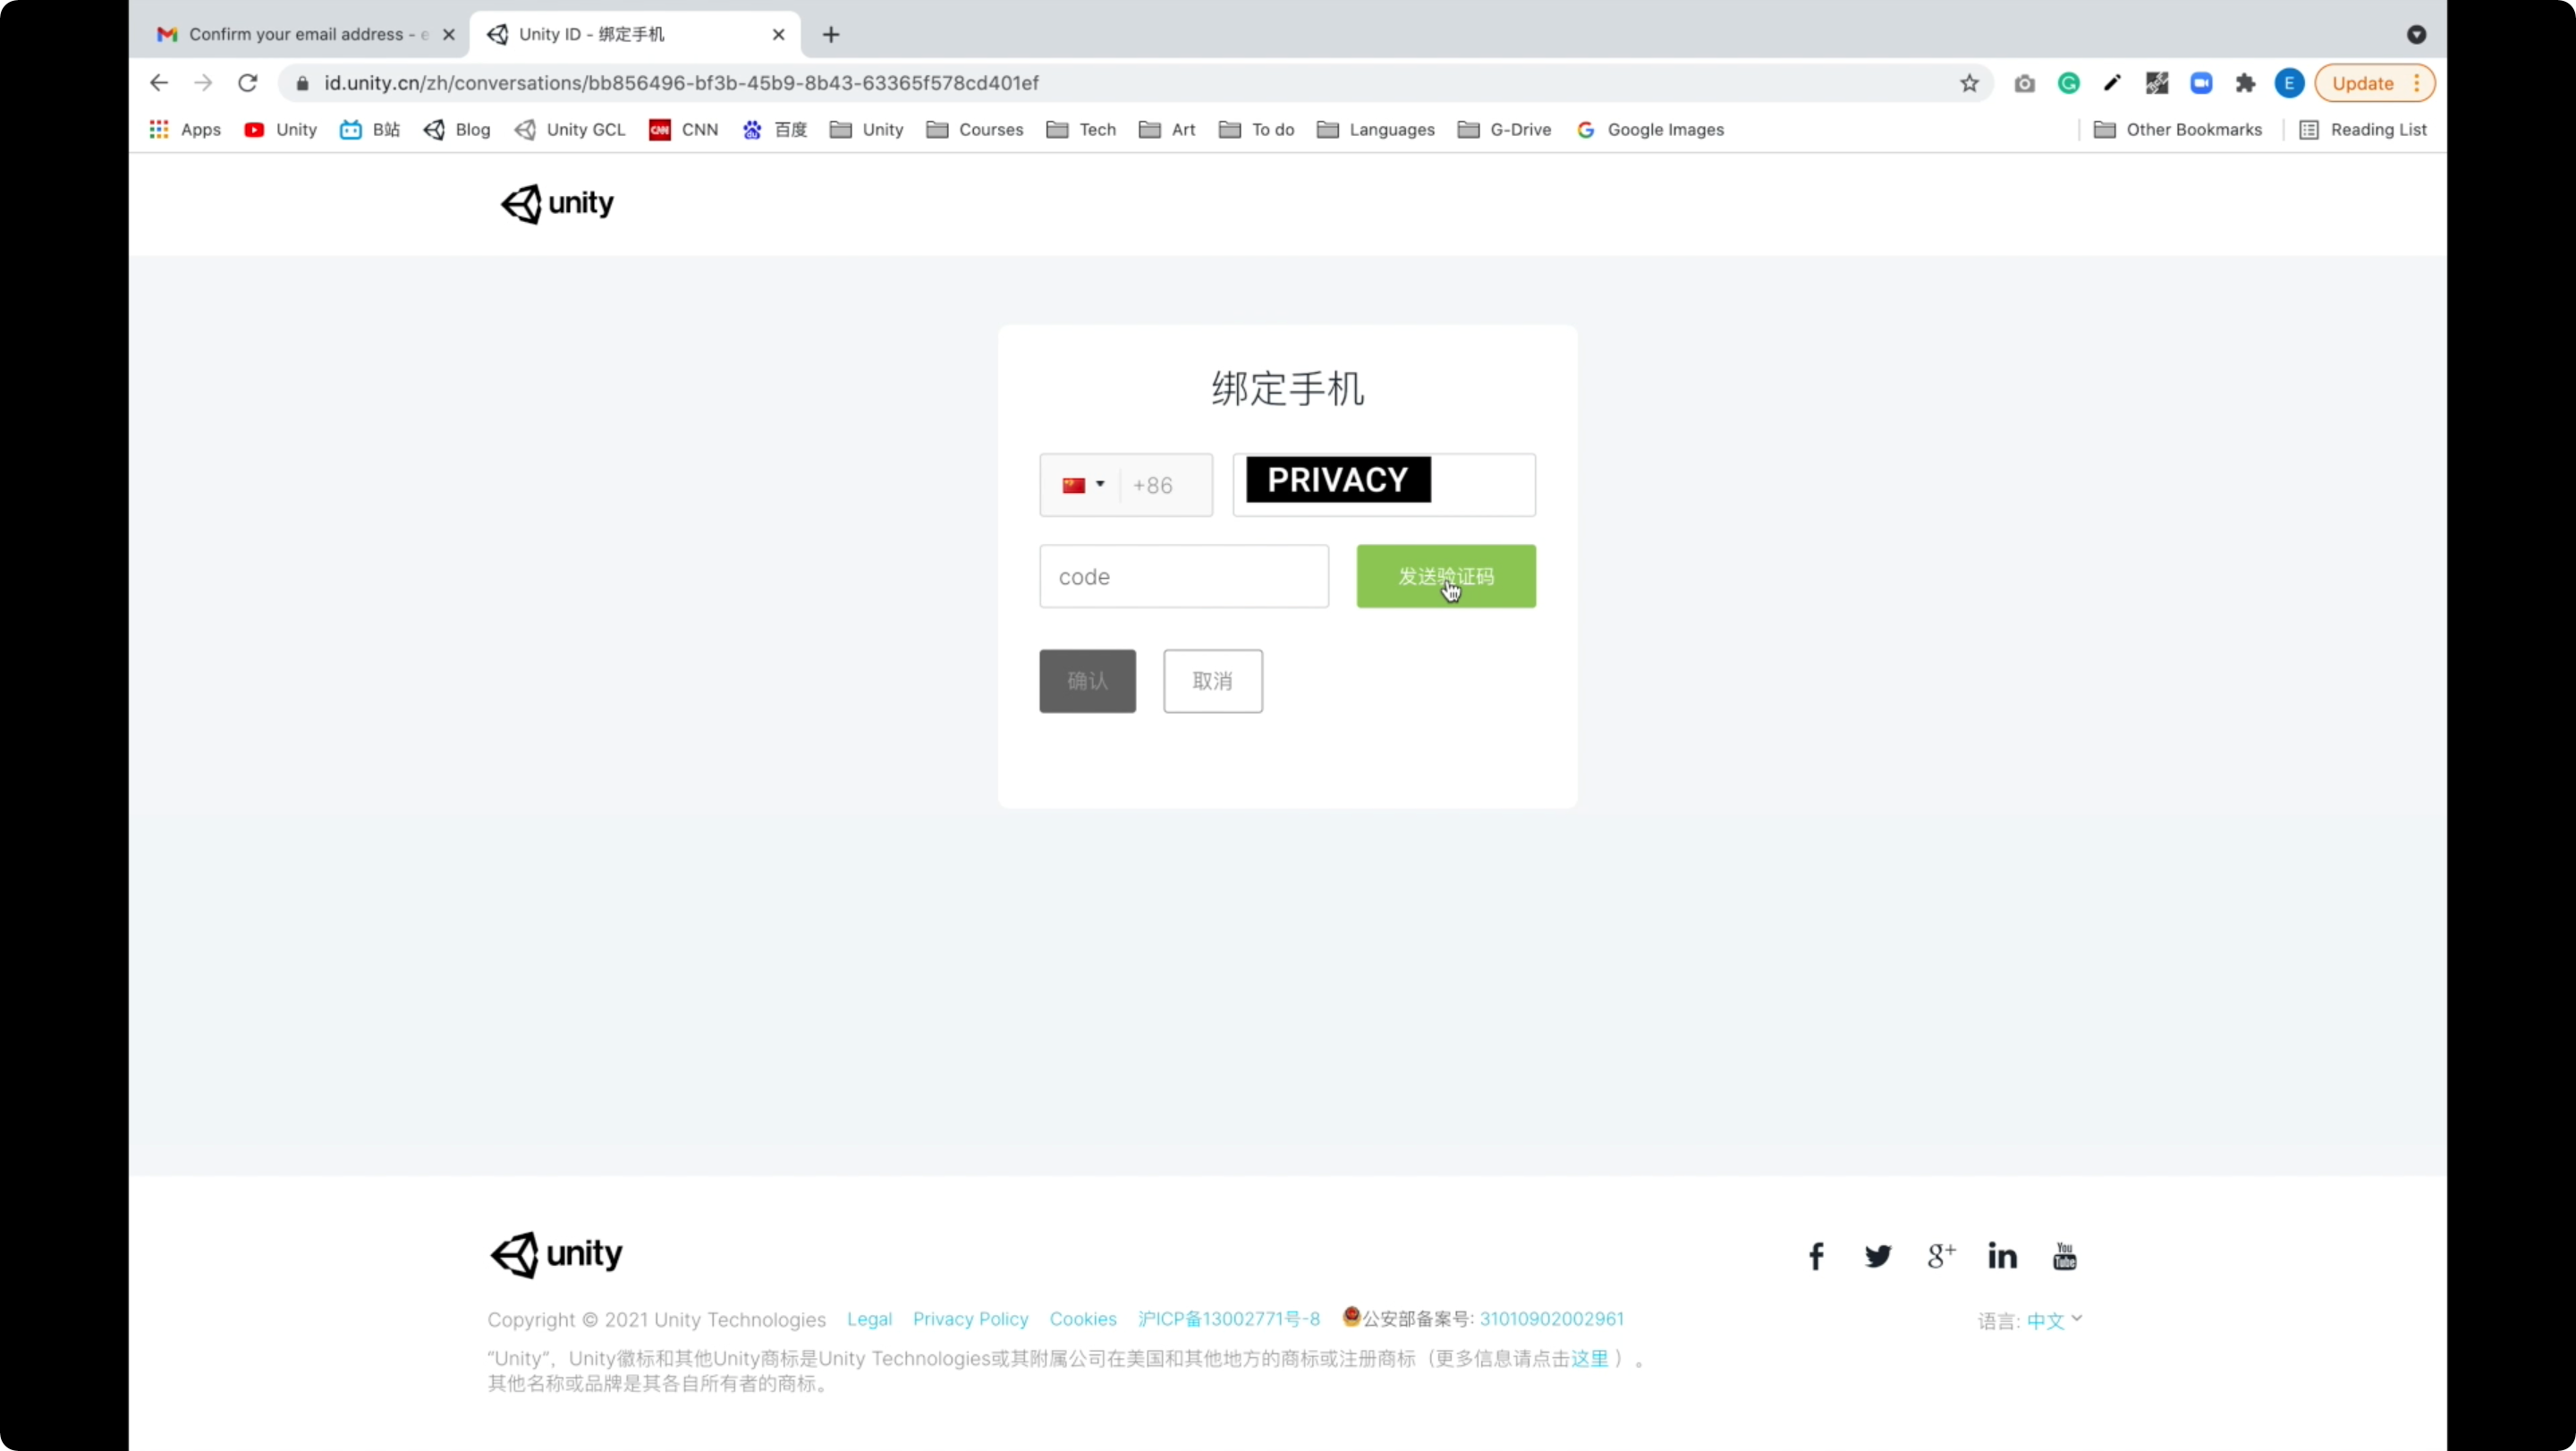Click the Google Plus footer icon
The height and width of the screenshot is (1451, 2576).
click(1940, 1256)
